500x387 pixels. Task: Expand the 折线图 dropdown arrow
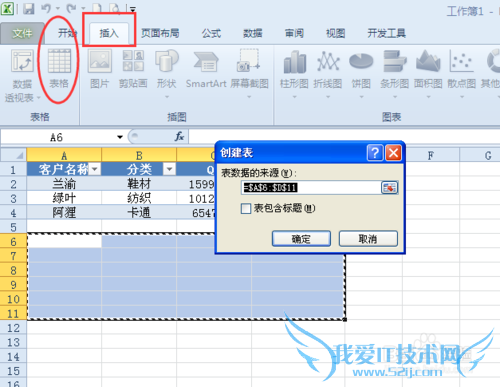click(x=328, y=97)
